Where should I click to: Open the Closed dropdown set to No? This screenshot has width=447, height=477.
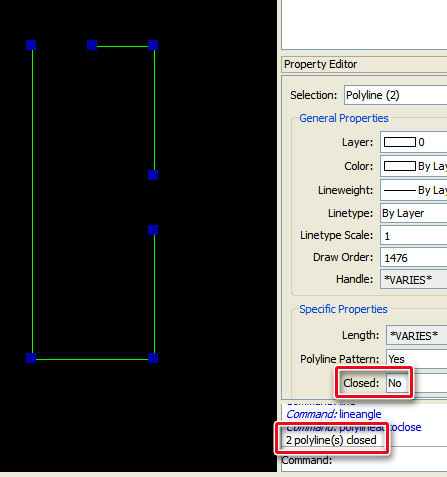417,383
